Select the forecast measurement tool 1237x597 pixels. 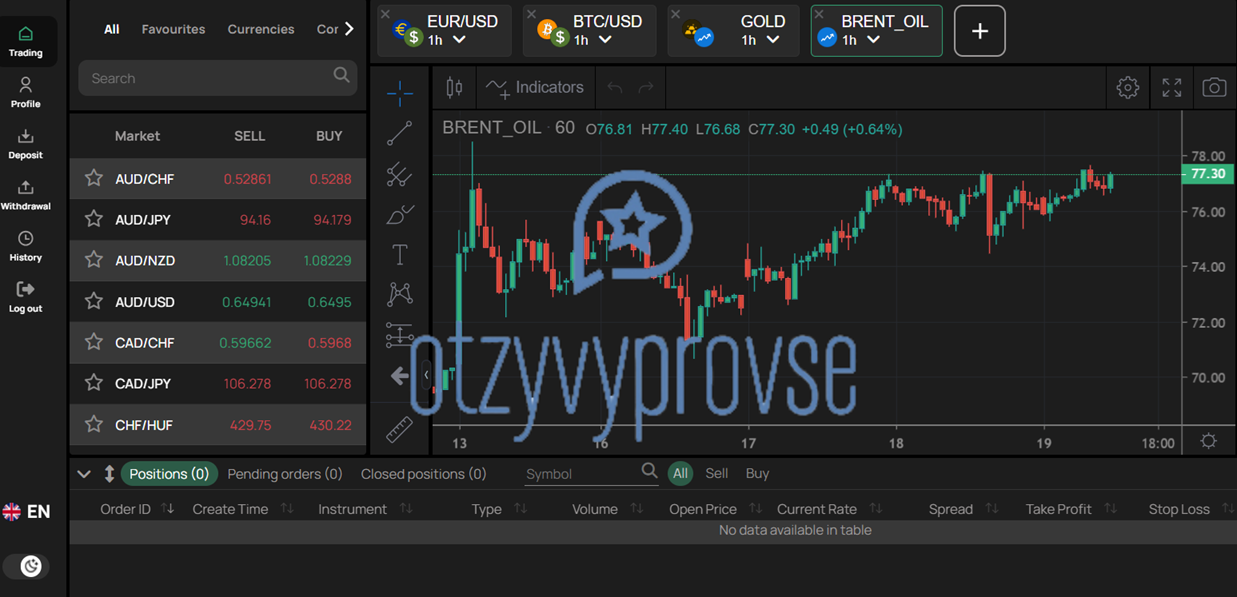(400, 334)
